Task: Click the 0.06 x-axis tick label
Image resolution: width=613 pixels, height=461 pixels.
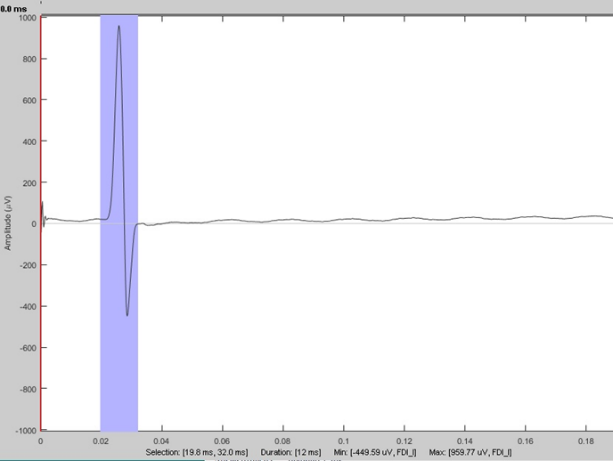Action: click(x=222, y=441)
